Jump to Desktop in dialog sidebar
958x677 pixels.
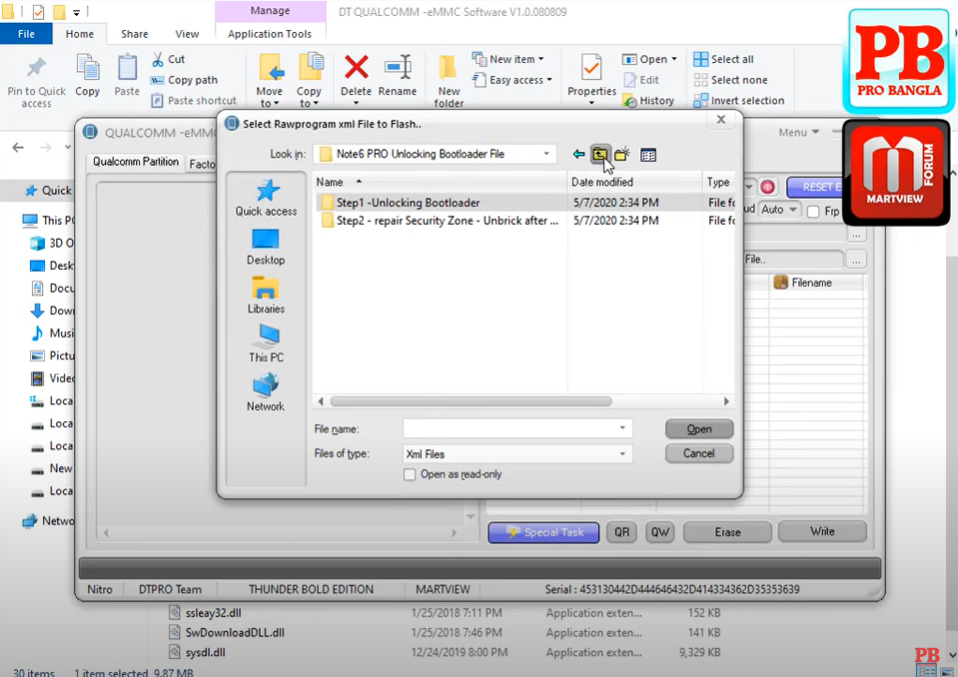(266, 247)
